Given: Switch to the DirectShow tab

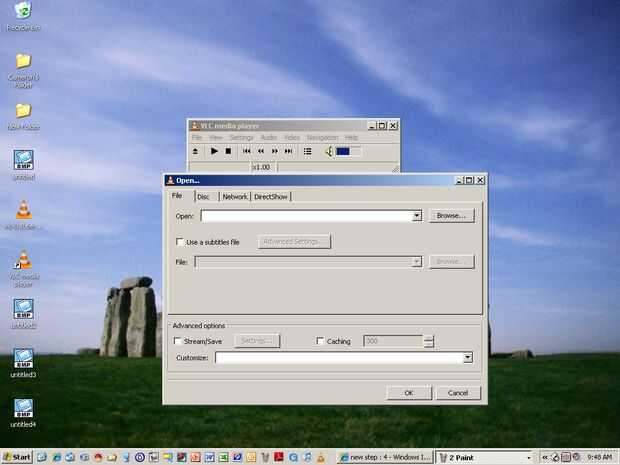Looking at the screenshot, I should click(x=271, y=197).
